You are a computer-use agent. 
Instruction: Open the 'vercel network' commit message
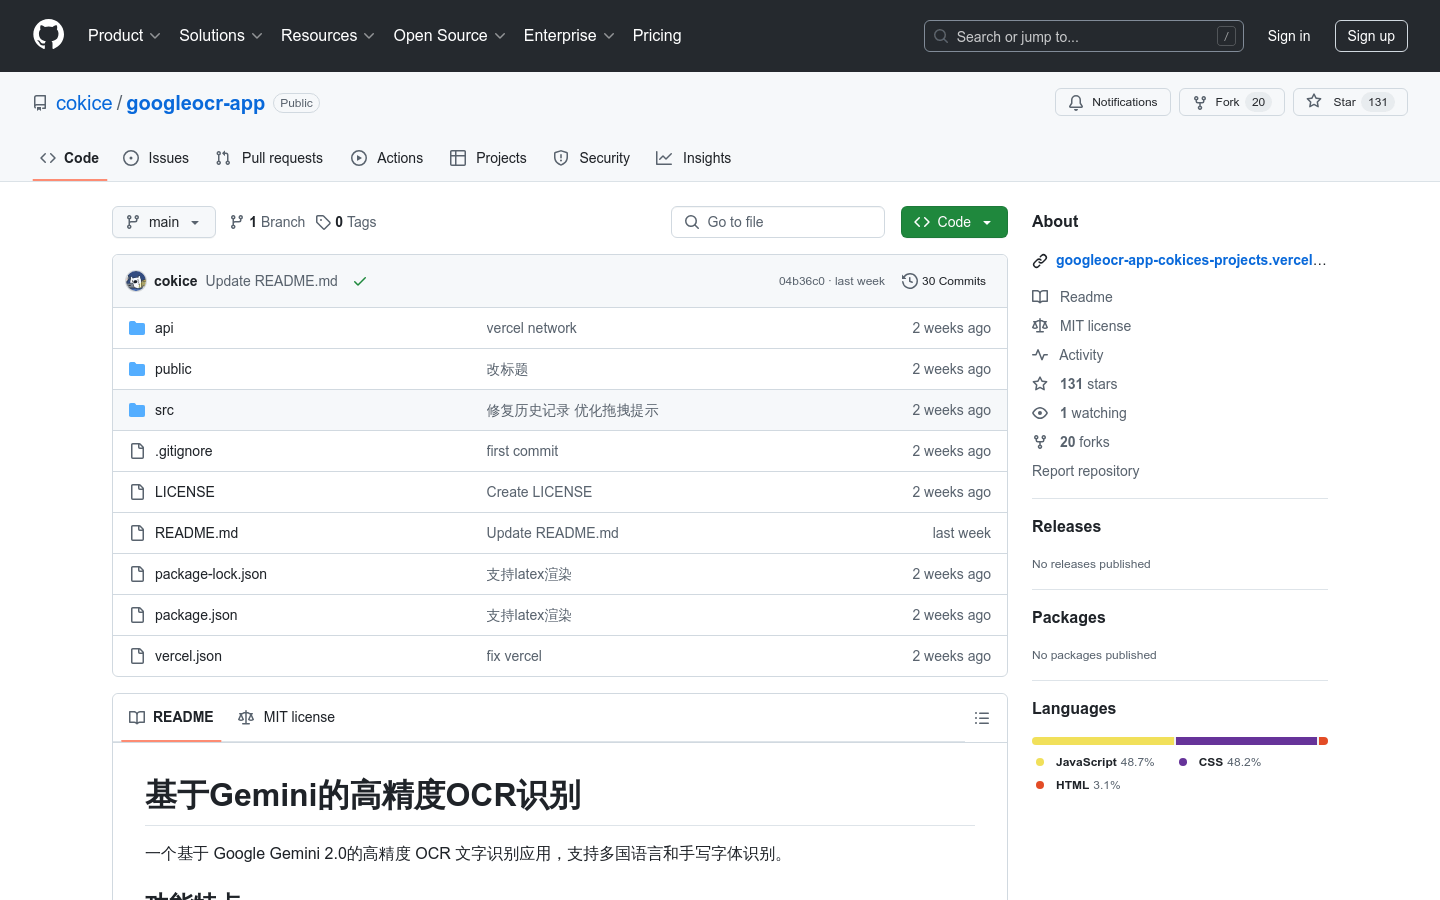531,328
